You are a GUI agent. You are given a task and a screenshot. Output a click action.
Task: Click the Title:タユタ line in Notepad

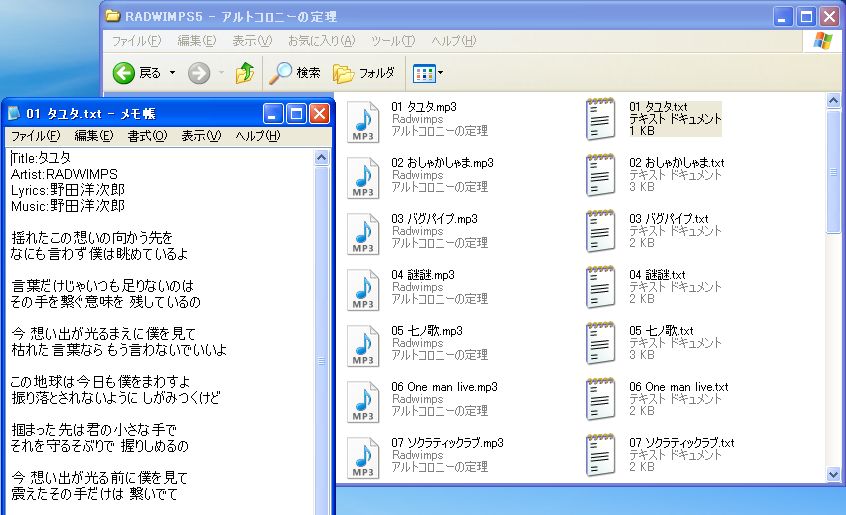[41, 158]
